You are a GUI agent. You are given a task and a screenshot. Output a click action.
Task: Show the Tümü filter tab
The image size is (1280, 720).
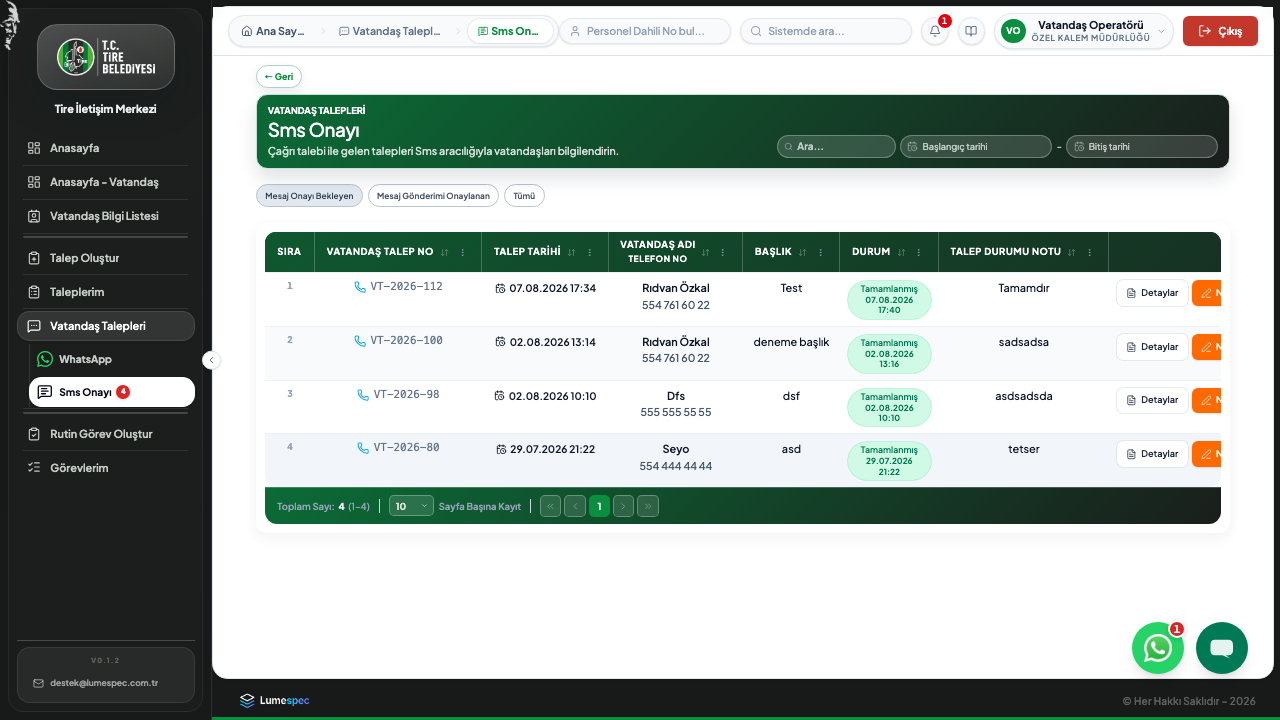click(x=524, y=196)
